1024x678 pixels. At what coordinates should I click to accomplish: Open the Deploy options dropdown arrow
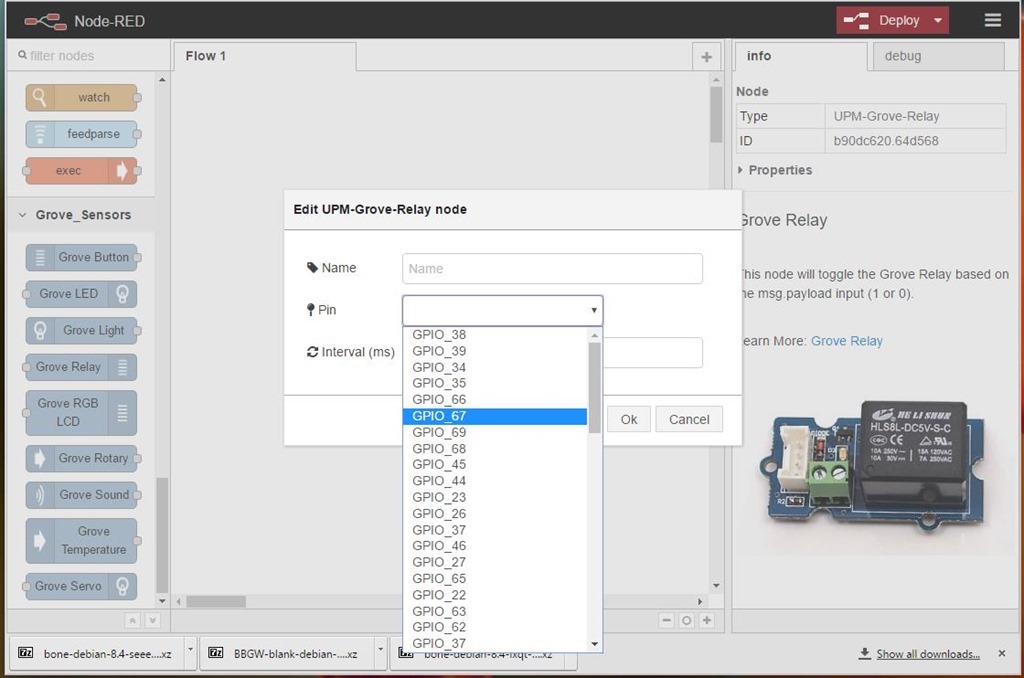tap(938, 20)
